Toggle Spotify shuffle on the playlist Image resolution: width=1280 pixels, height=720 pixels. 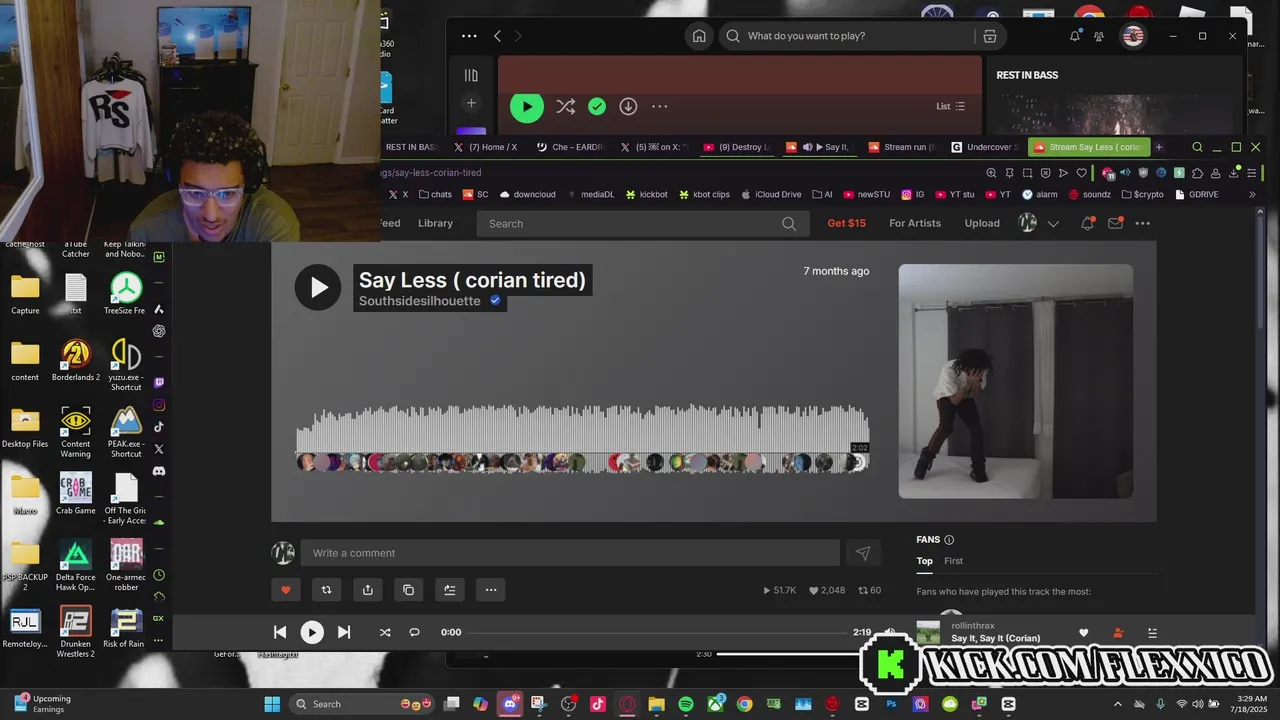coord(565,106)
